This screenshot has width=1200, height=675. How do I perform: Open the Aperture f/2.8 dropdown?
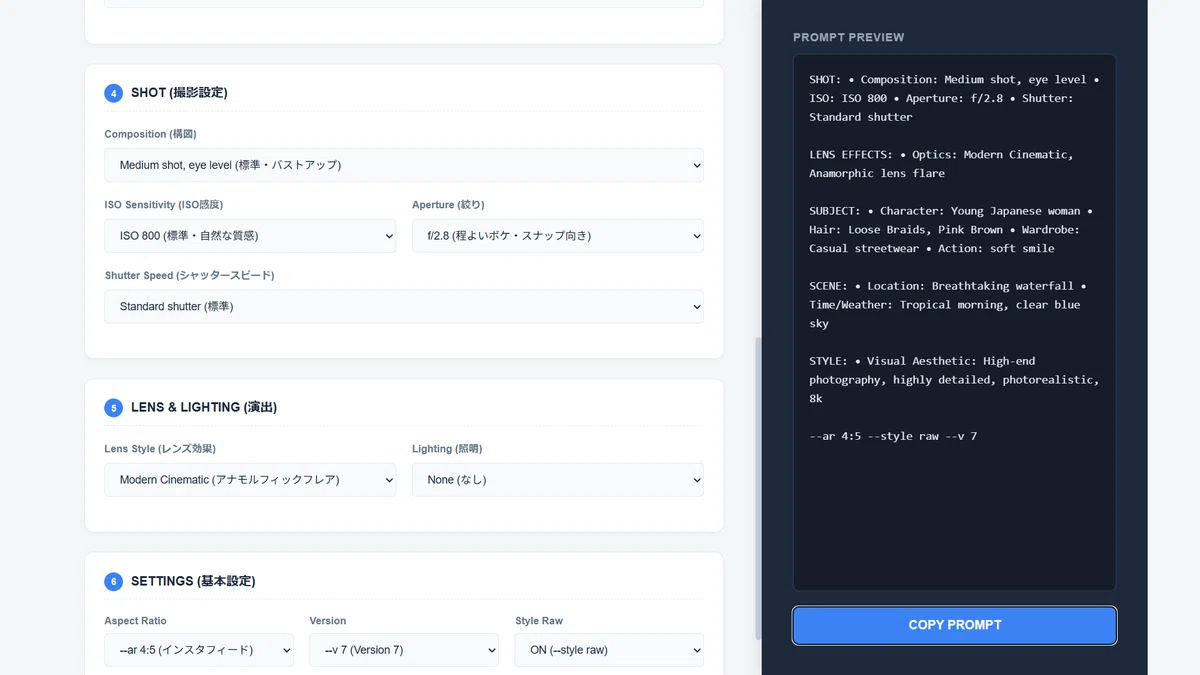(558, 236)
